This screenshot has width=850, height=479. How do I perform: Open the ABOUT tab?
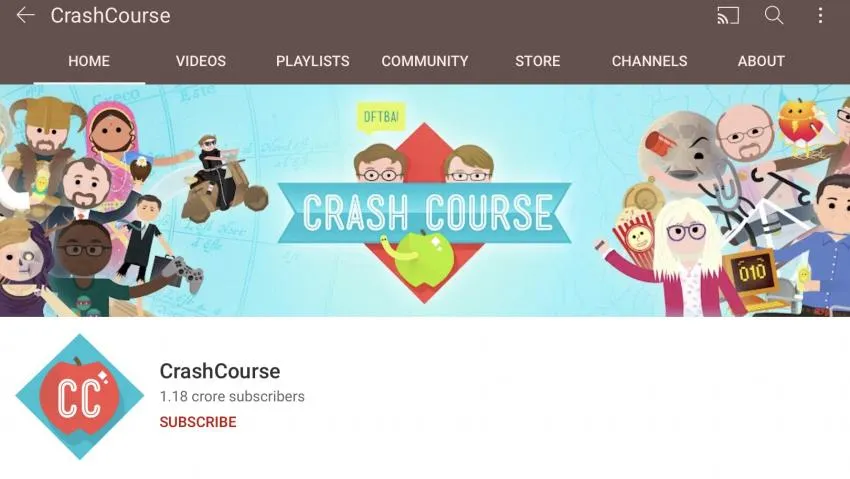(x=761, y=61)
